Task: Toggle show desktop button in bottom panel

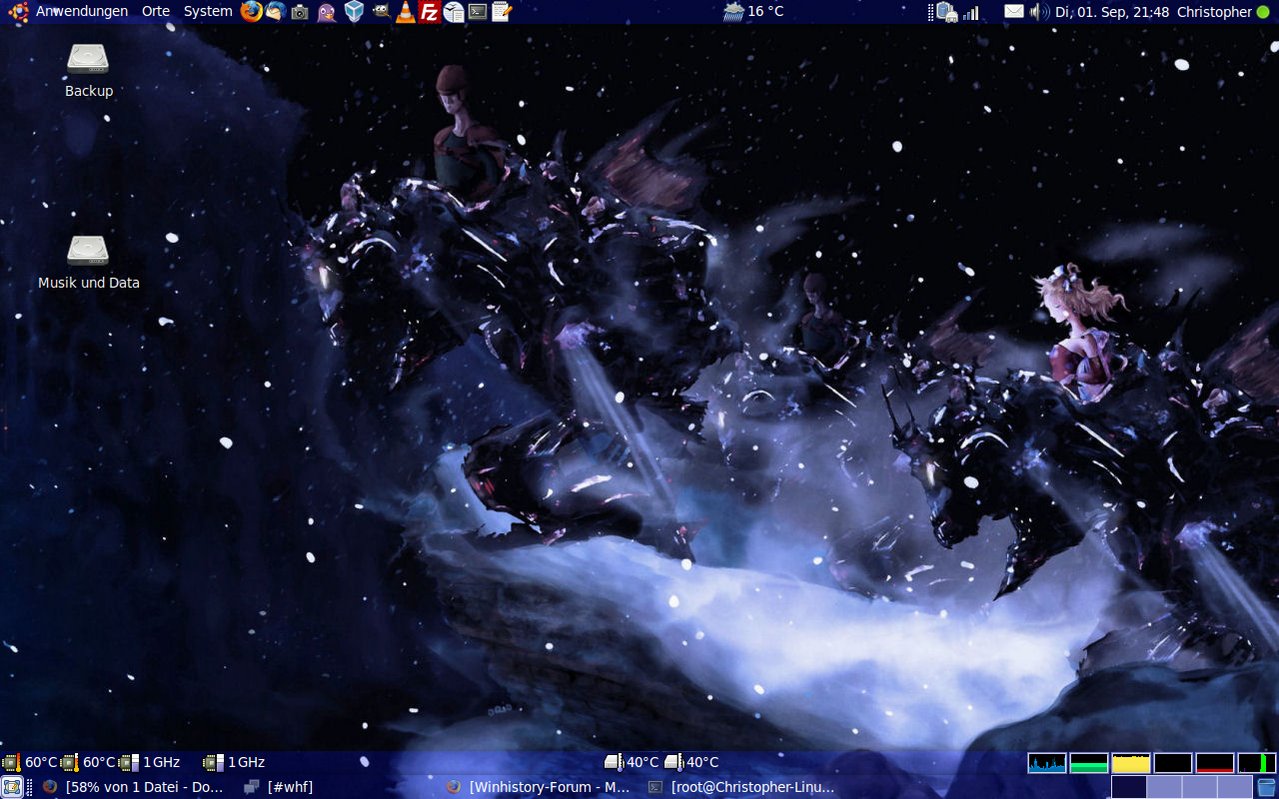Action: pyautogui.click(x=11, y=787)
